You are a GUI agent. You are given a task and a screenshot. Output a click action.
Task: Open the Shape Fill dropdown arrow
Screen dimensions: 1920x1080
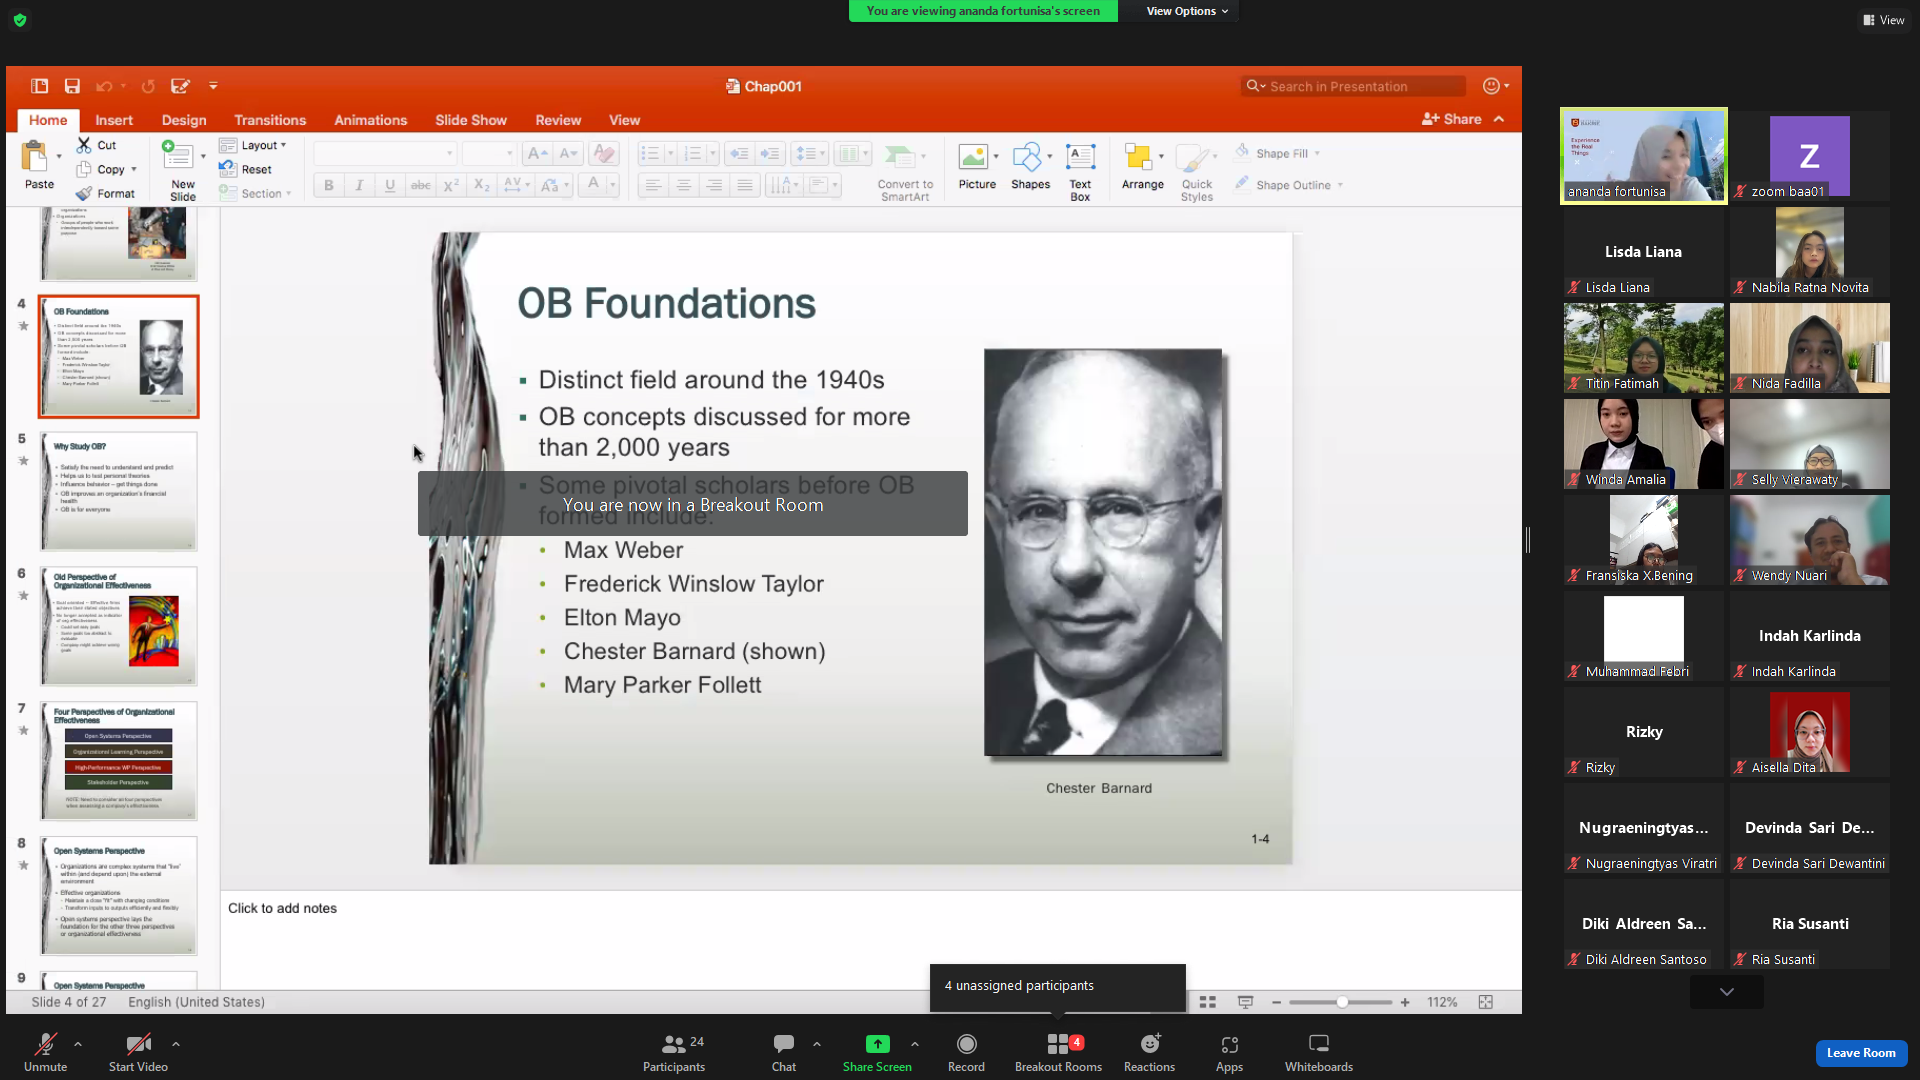click(1317, 154)
